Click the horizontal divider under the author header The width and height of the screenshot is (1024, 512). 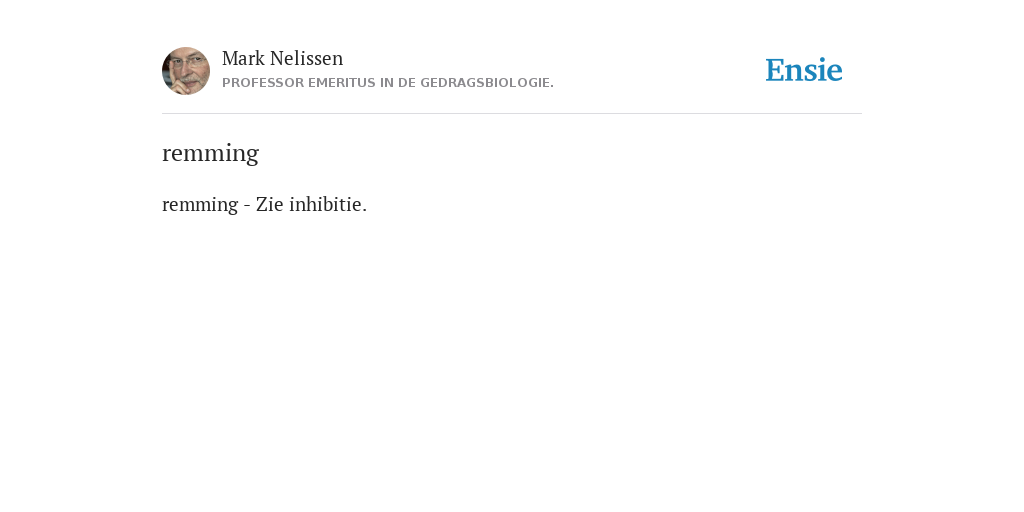[x=512, y=114]
